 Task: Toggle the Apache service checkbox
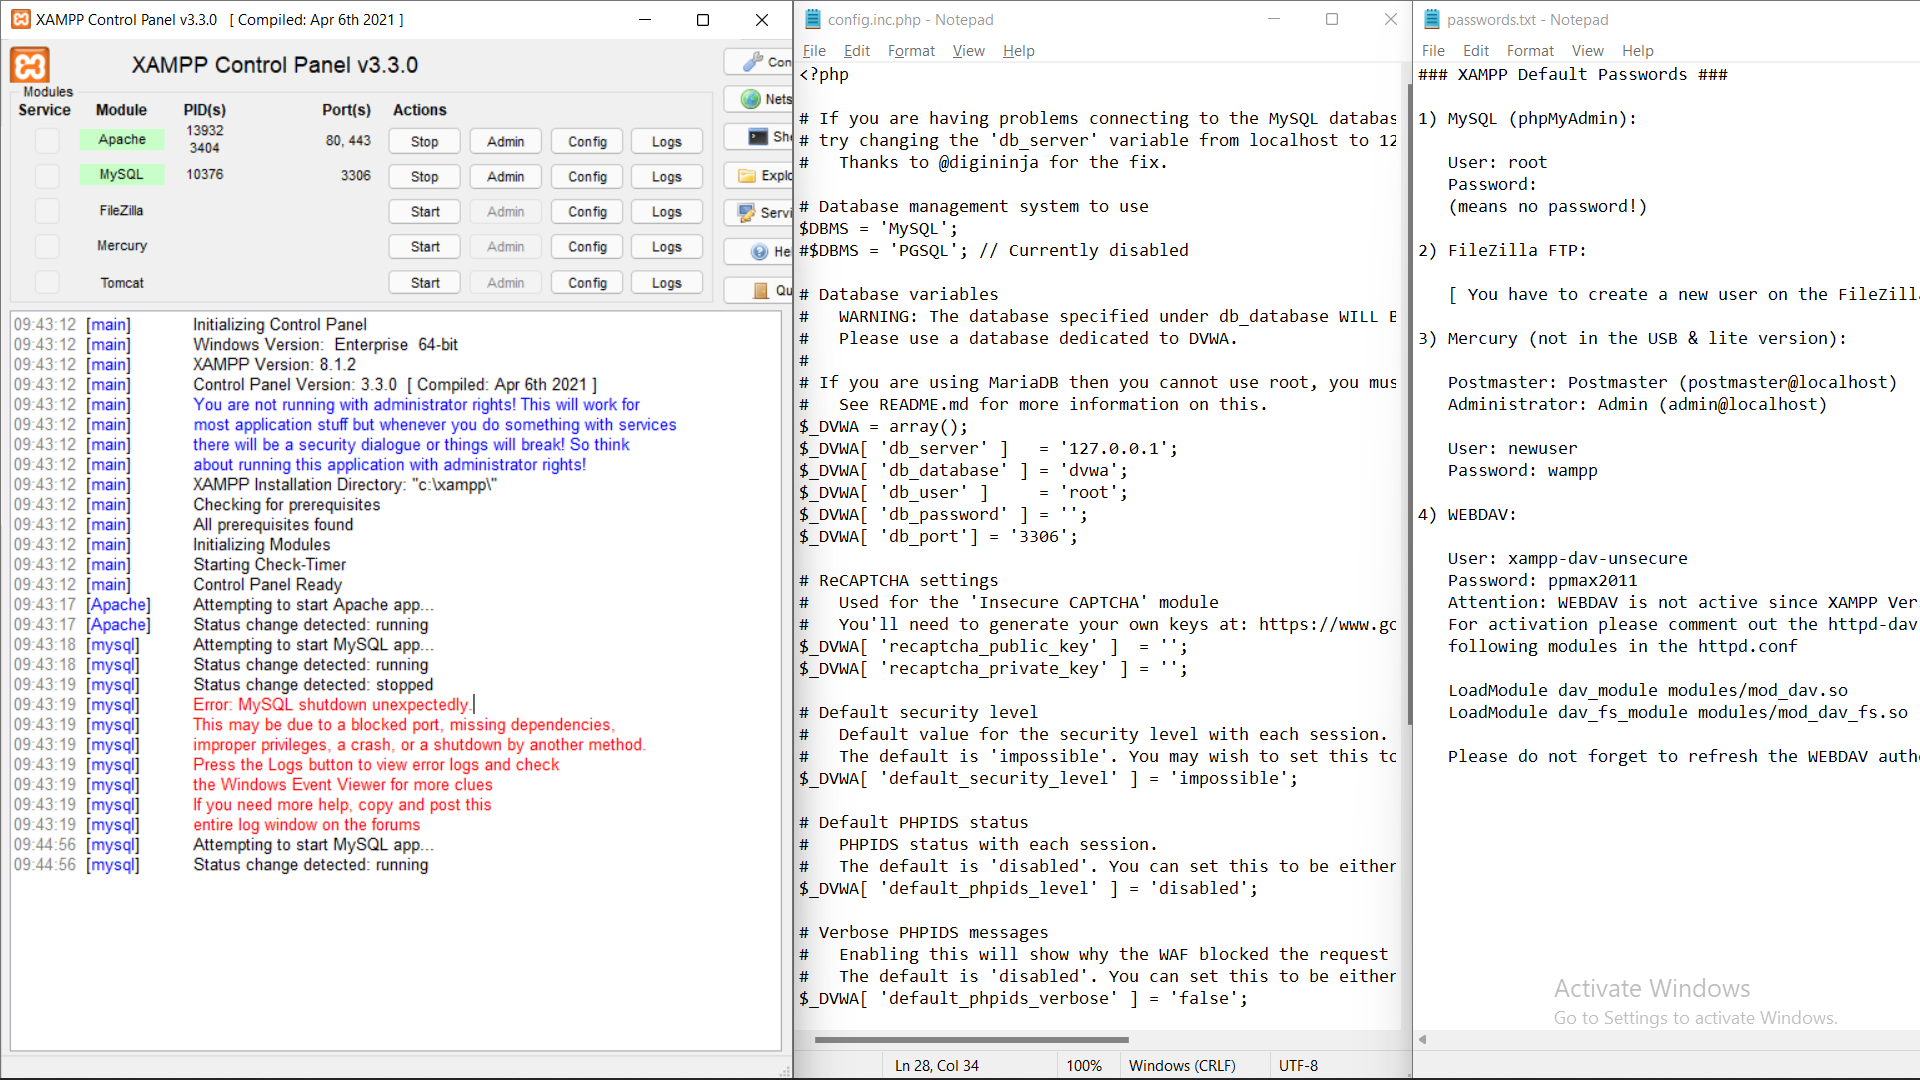point(47,141)
